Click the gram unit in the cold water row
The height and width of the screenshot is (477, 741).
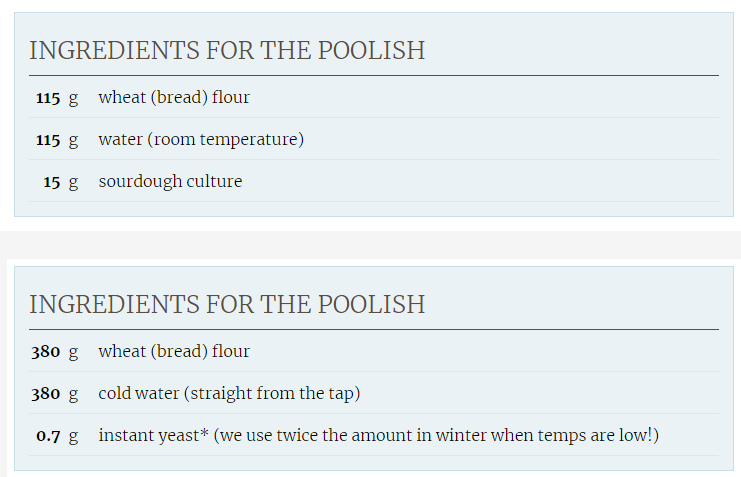pos(73,394)
